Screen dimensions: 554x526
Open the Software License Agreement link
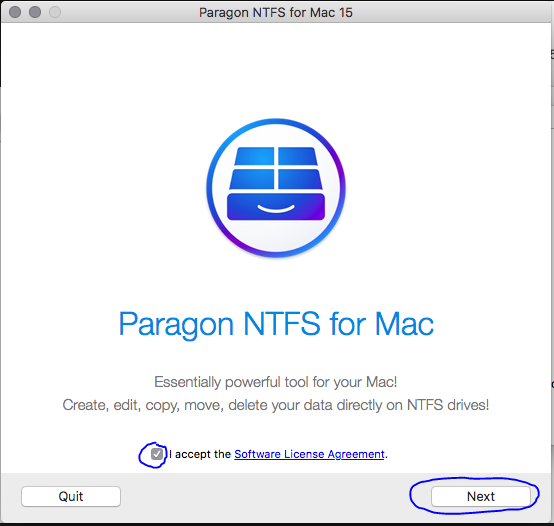(309, 454)
